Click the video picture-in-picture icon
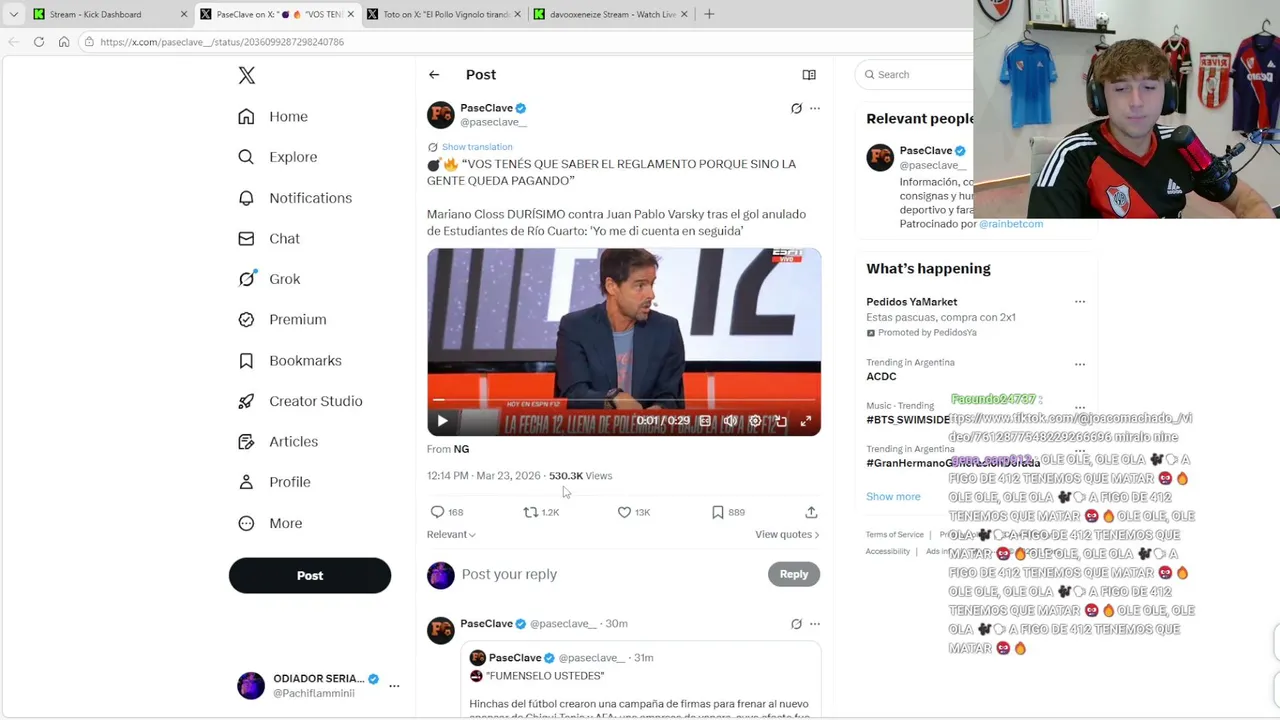This screenshot has height=720, width=1280. [x=781, y=421]
